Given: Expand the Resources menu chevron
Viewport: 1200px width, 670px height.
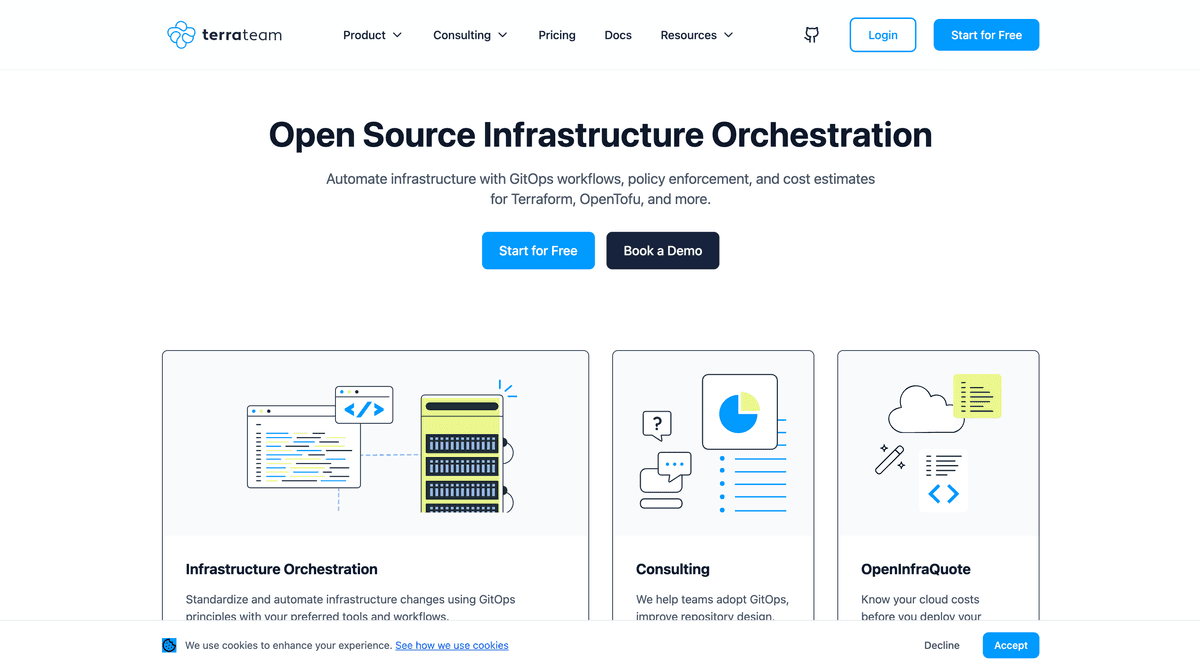Looking at the screenshot, I should coord(729,35).
